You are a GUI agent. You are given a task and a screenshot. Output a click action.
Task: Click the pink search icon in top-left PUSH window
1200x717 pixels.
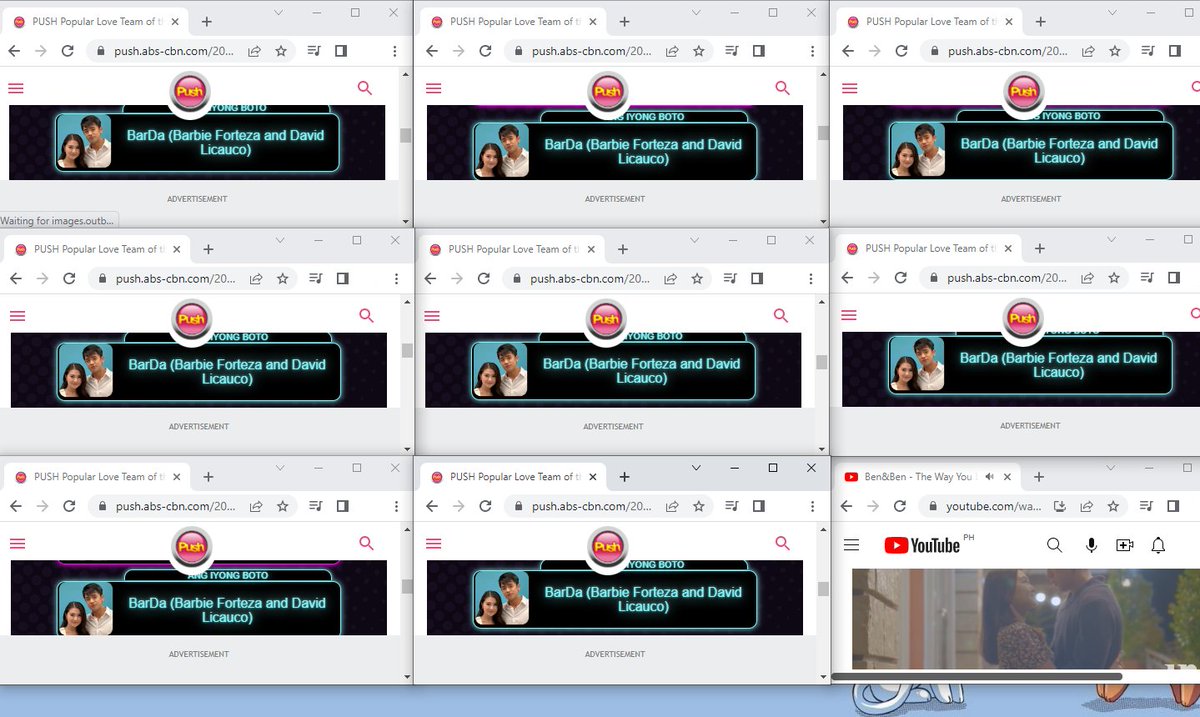[365, 88]
